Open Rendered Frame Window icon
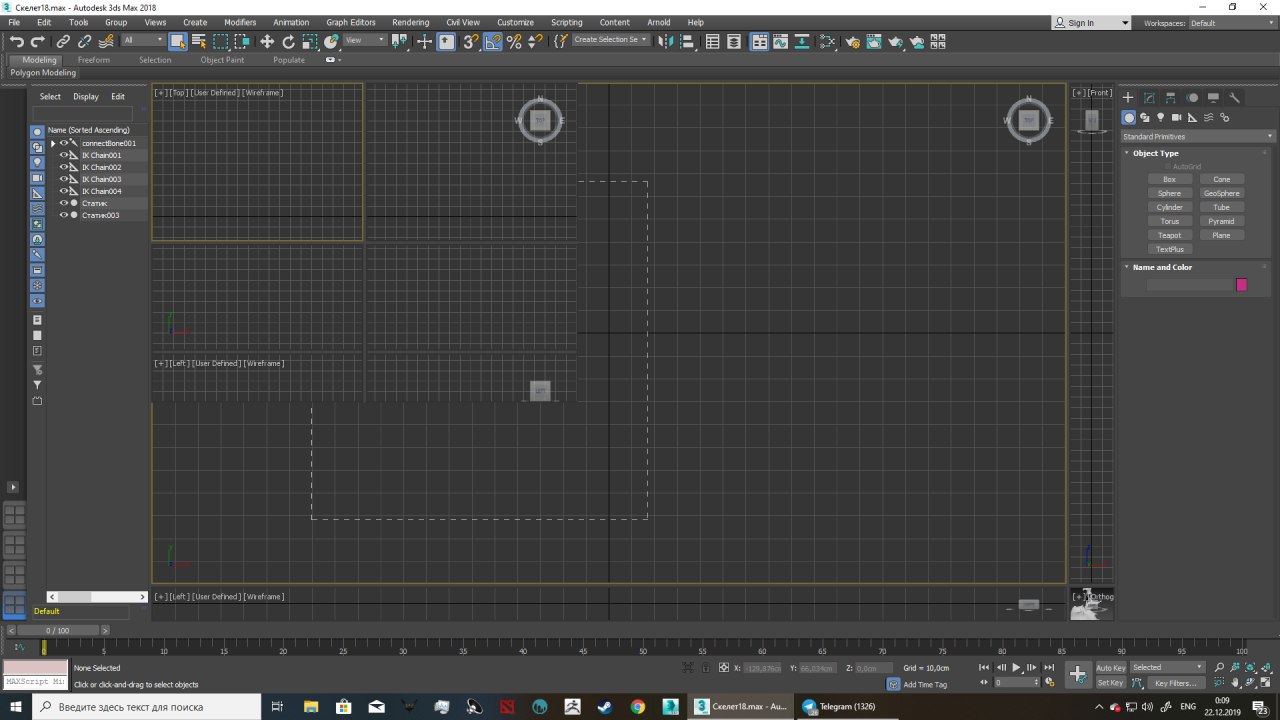Screen dimensions: 1280x720 874,41
